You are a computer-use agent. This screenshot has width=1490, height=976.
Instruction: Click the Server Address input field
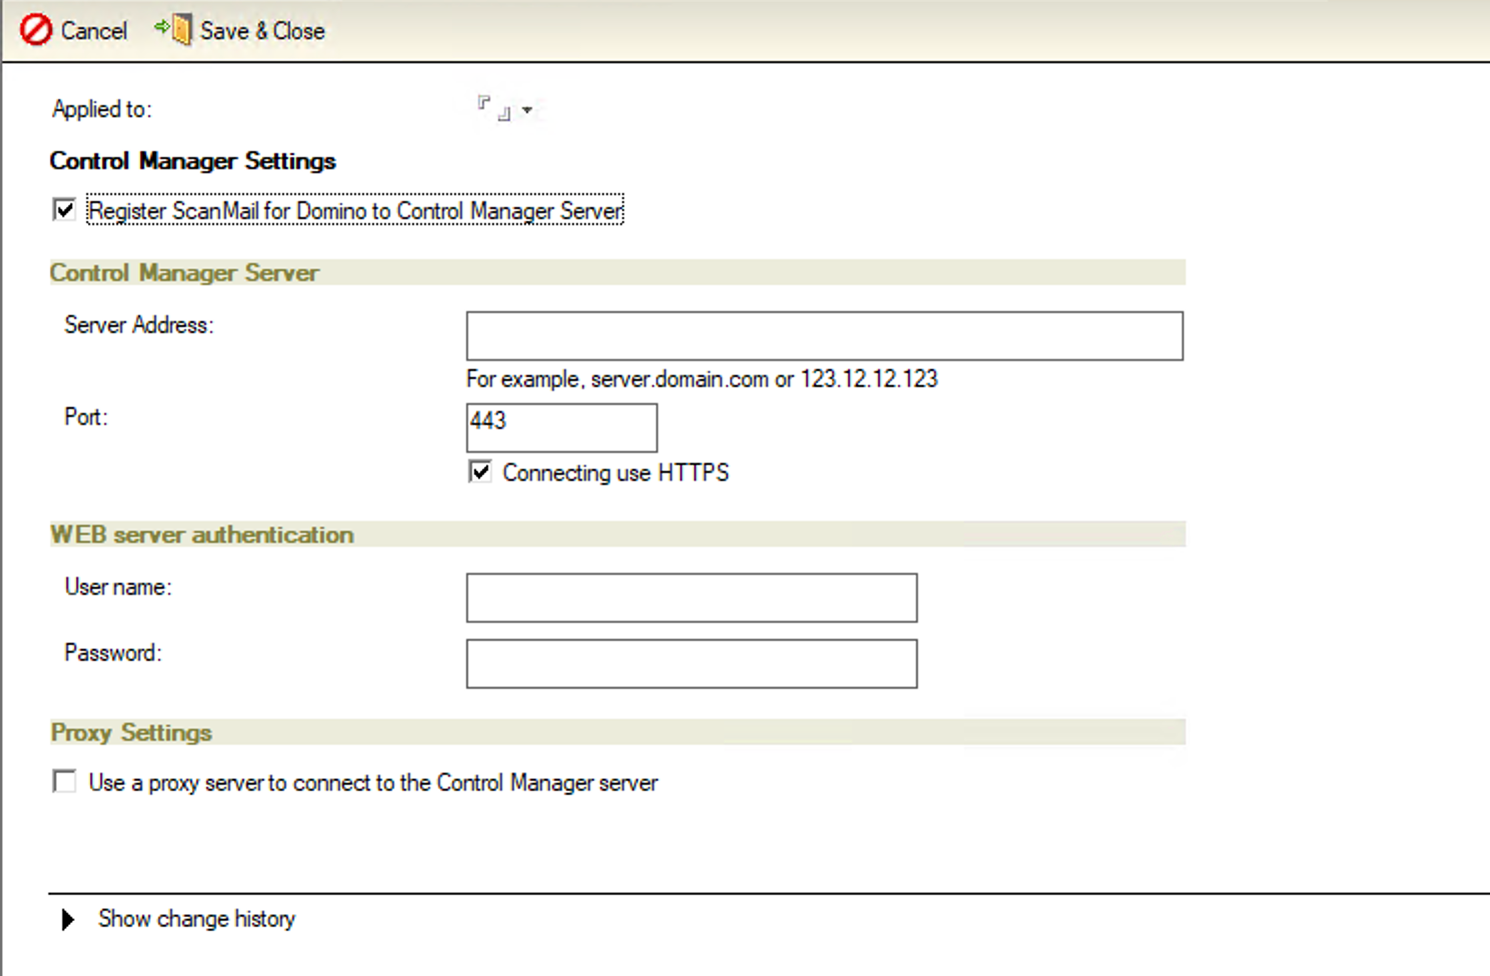[824, 336]
